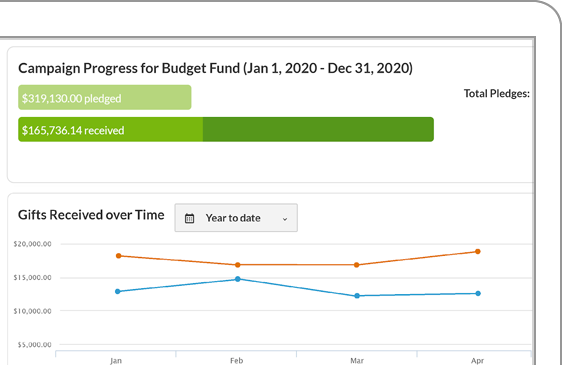
Task: Click the chevron arrow in date range selector
Action: click(x=285, y=219)
